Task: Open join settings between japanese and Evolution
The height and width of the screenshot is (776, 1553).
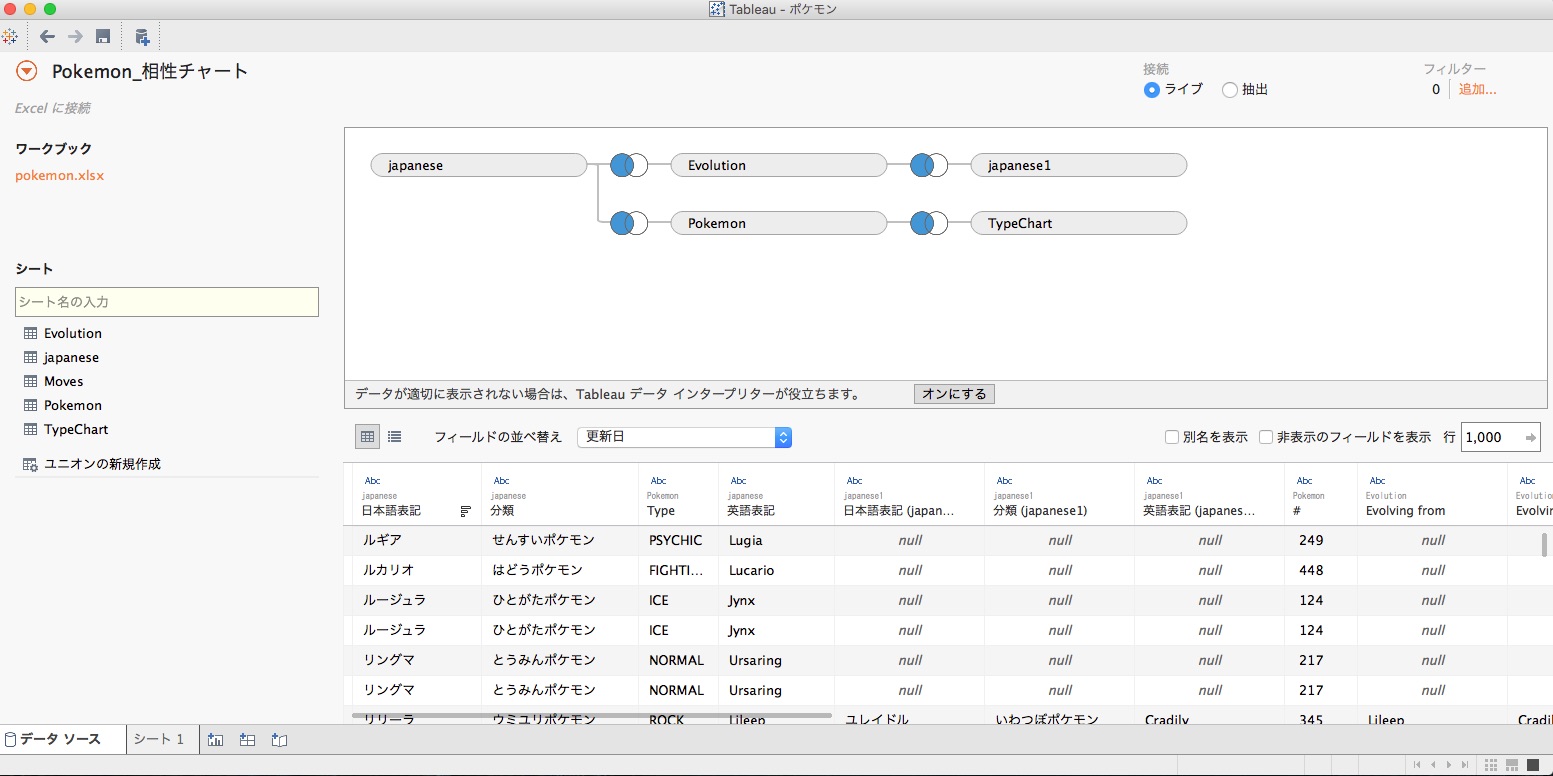Action: click(629, 165)
